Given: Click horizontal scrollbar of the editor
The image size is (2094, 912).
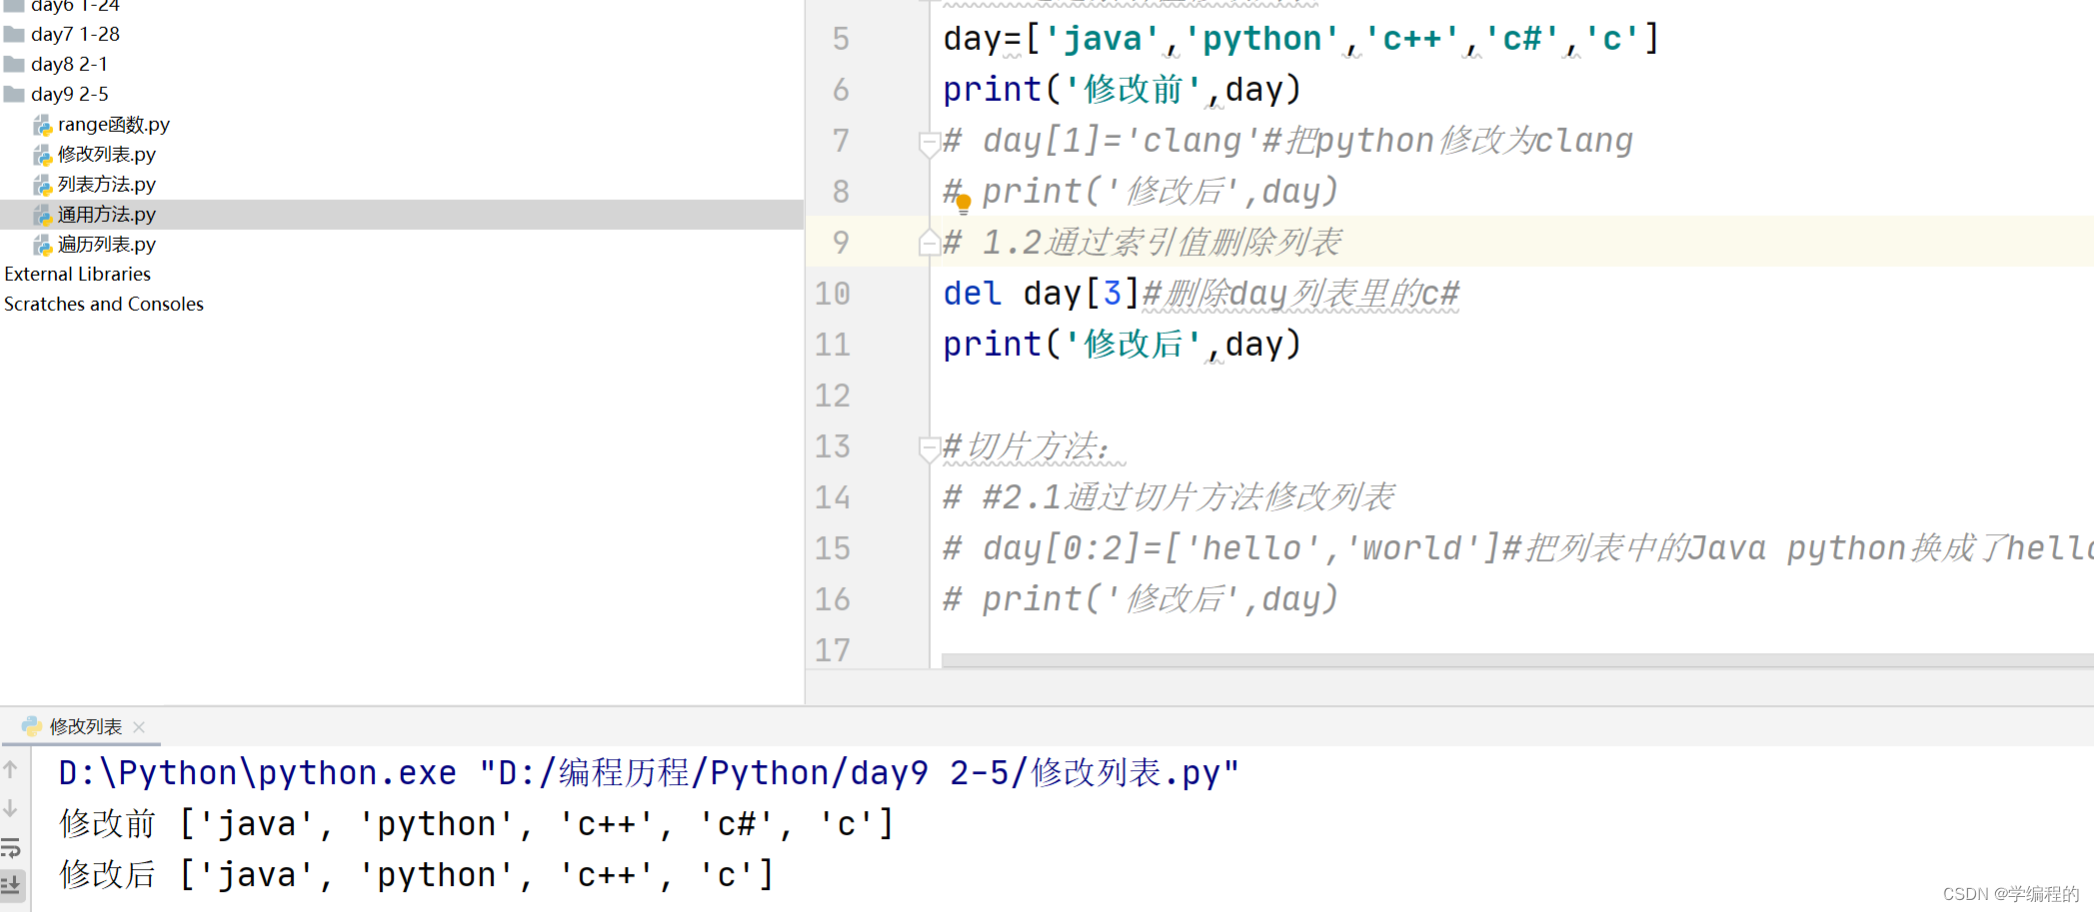Looking at the screenshot, I should [x=1517, y=661].
